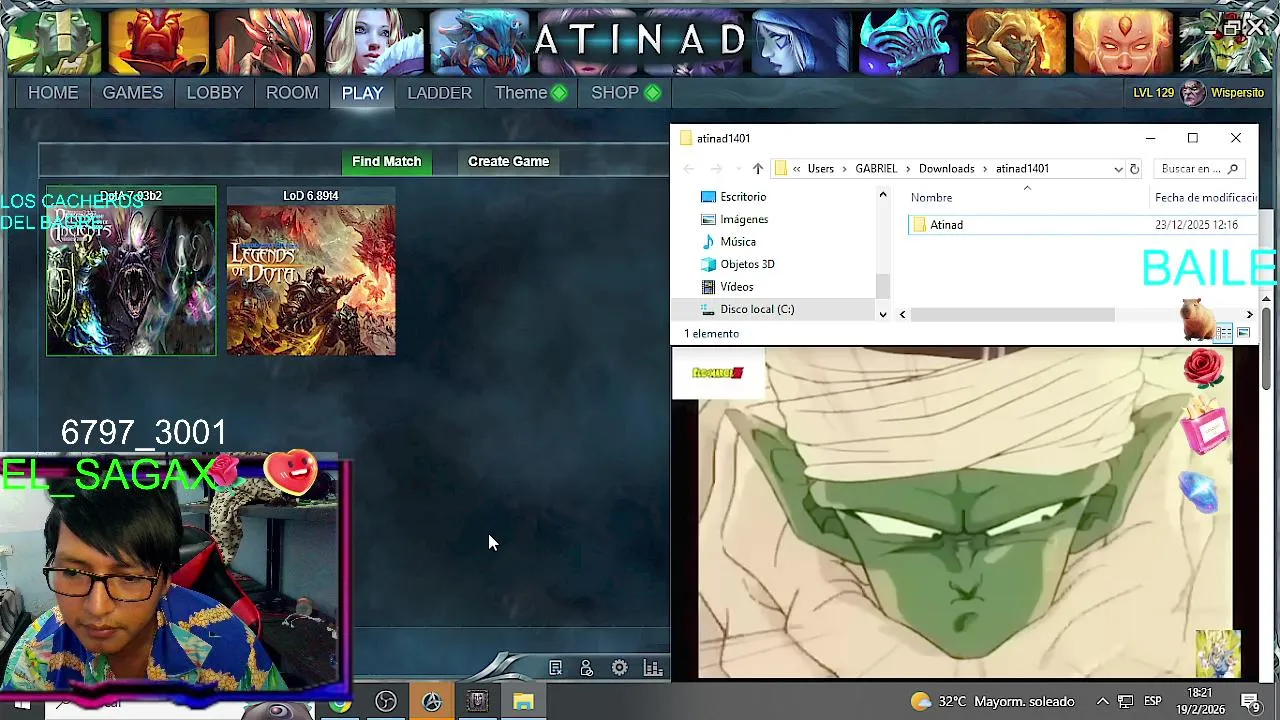Viewport: 1280px width, 720px height.
Task: Sort files by Nombre column header
Action: click(x=931, y=198)
